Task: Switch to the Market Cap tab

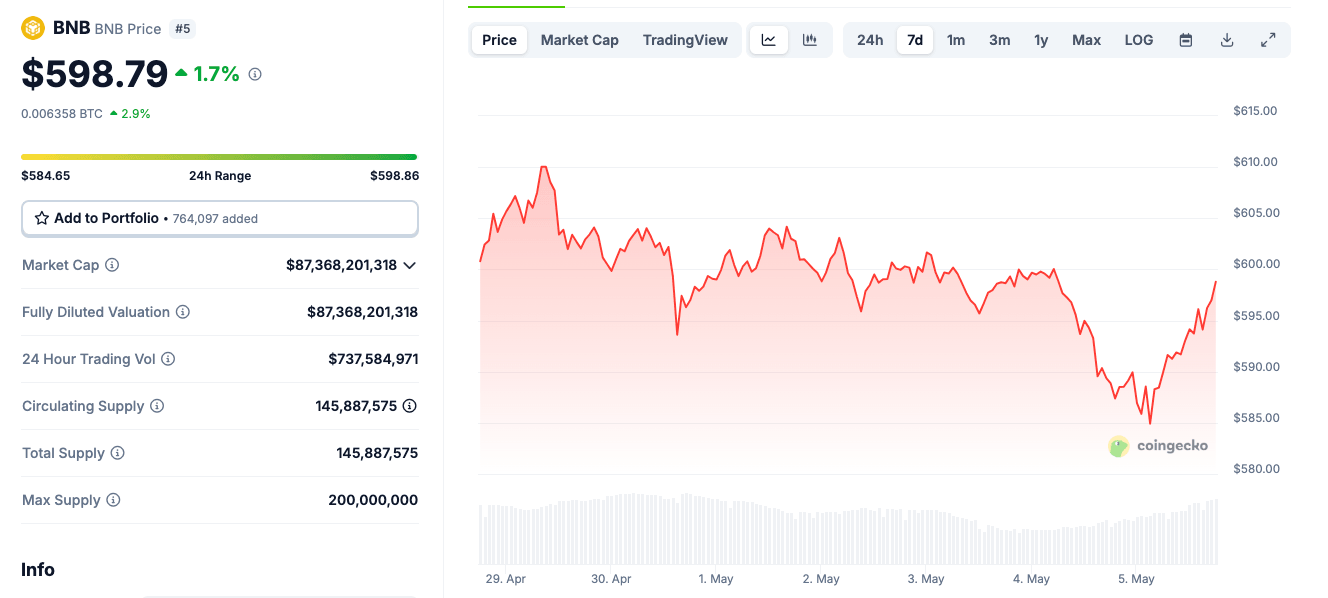Action: tap(579, 39)
